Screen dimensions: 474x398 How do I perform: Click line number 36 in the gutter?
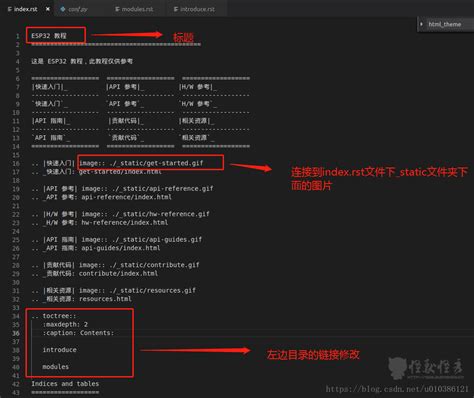click(16, 333)
